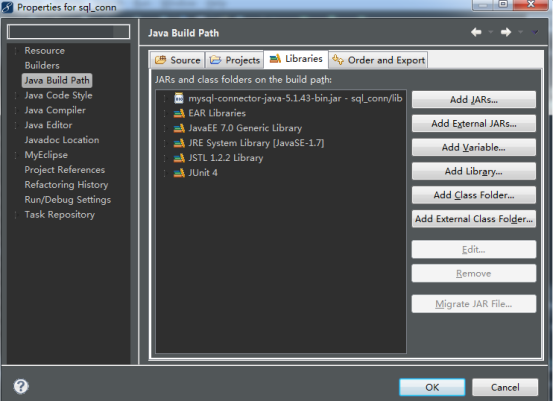Expand the Java Editor node
The image size is (554, 402).
[16, 125]
